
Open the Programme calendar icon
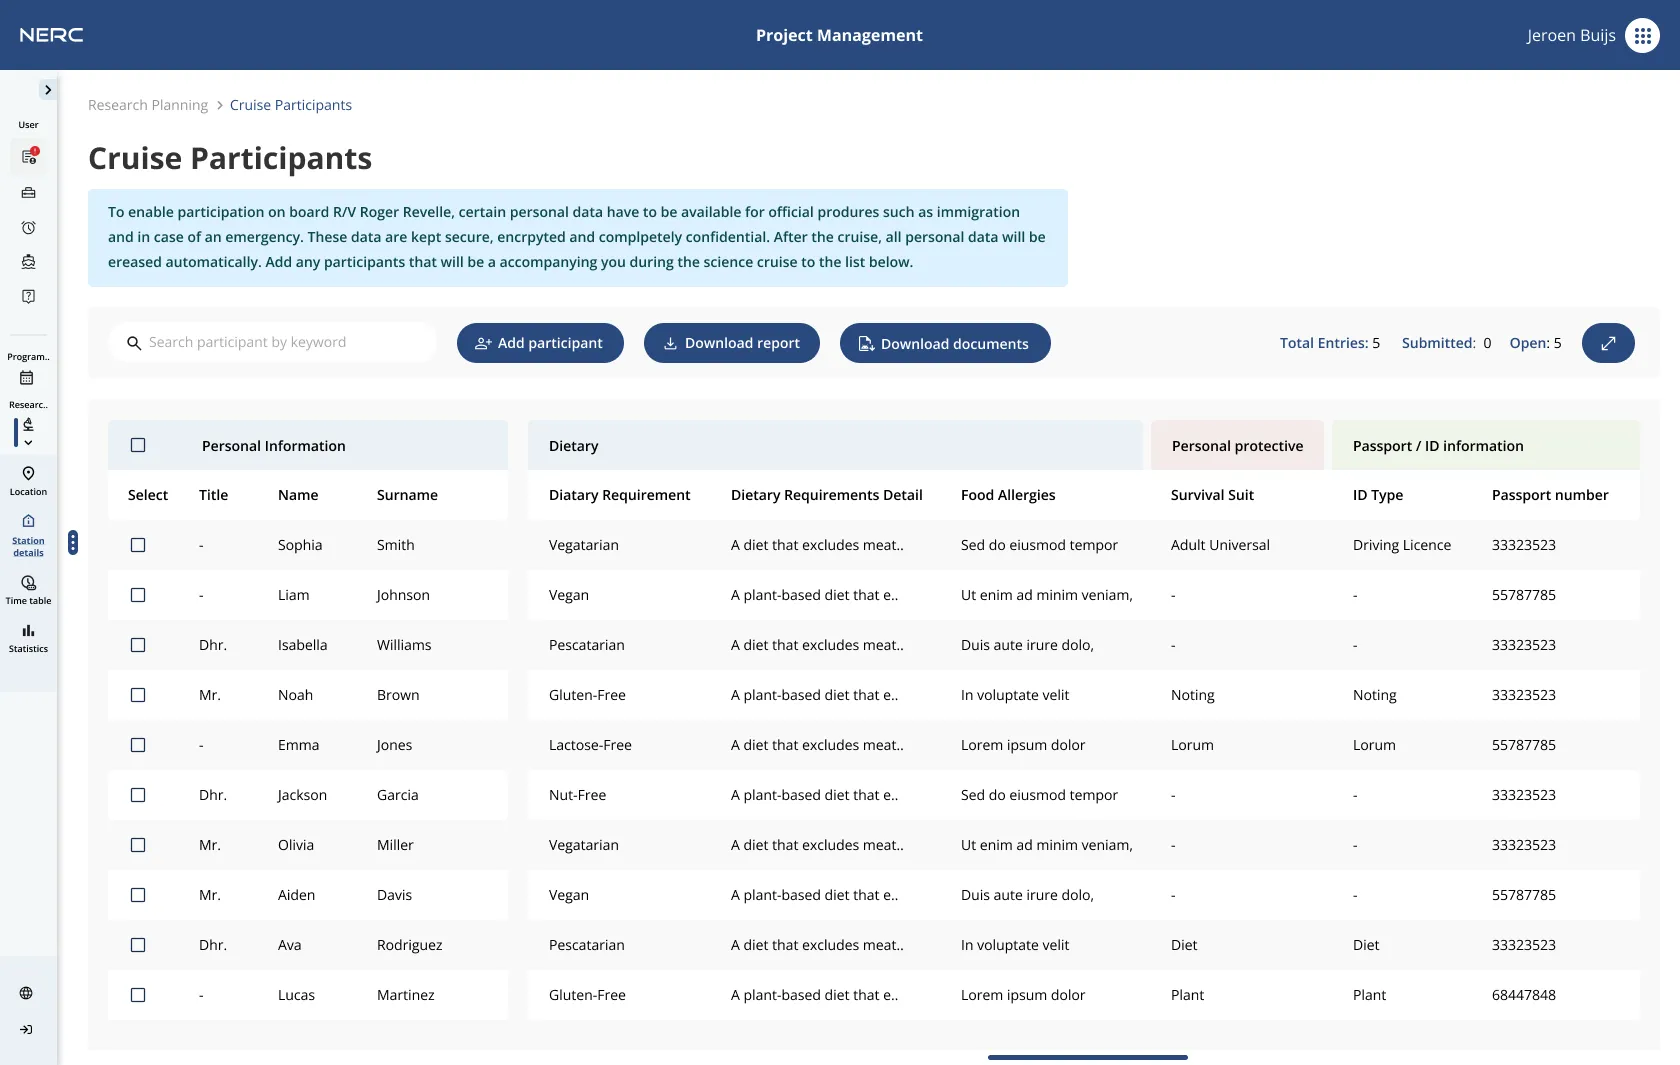[x=27, y=378]
